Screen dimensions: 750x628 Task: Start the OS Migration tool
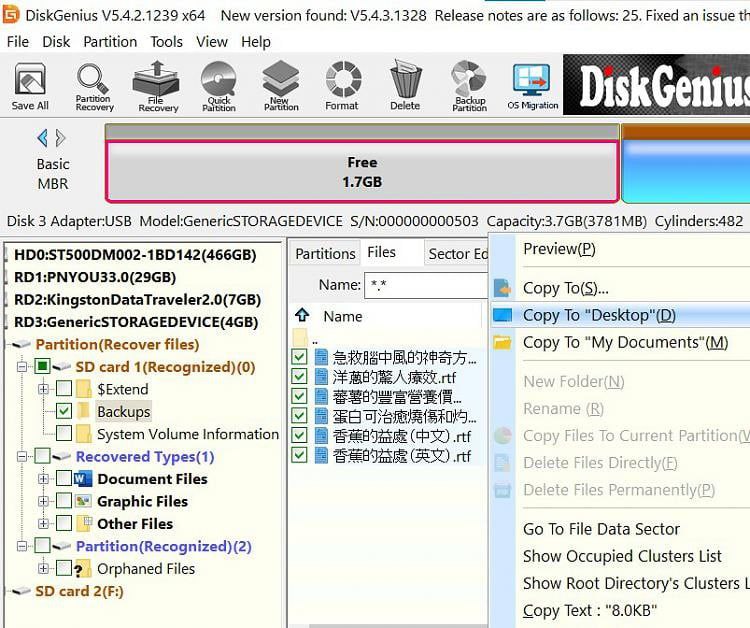click(532, 86)
